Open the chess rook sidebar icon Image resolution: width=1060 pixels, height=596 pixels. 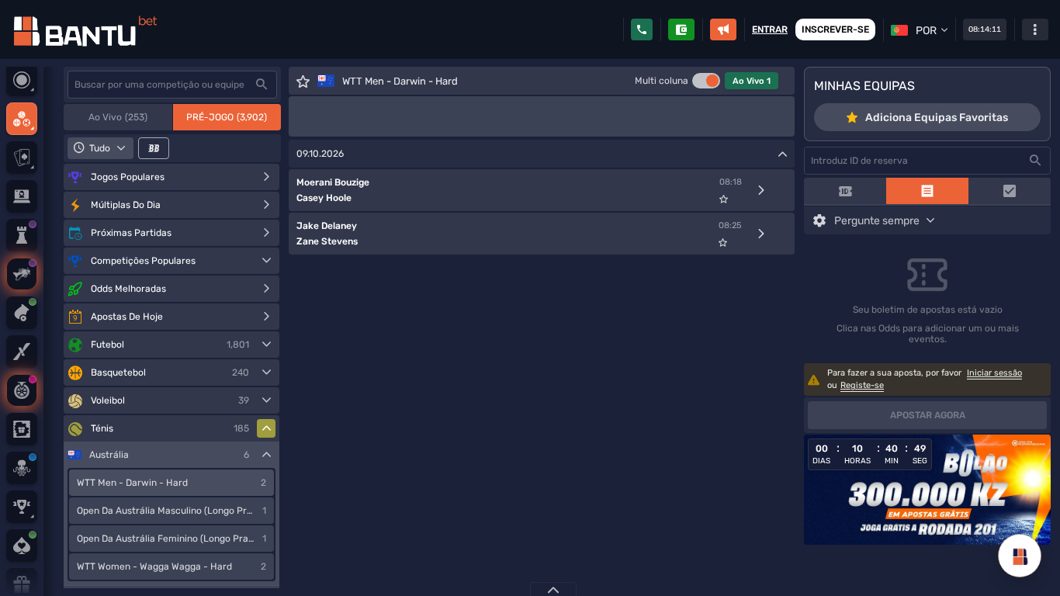click(x=22, y=235)
